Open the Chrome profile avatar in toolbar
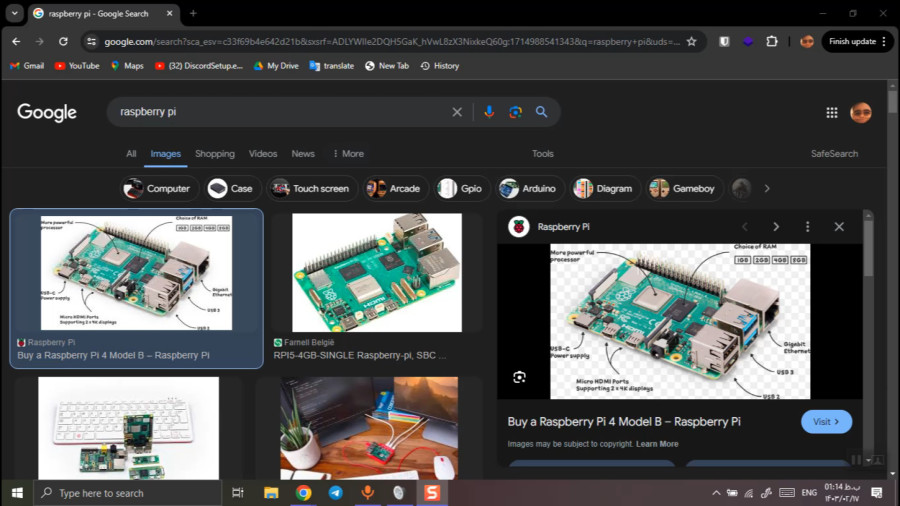The image size is (900, 506). [806, 41]
